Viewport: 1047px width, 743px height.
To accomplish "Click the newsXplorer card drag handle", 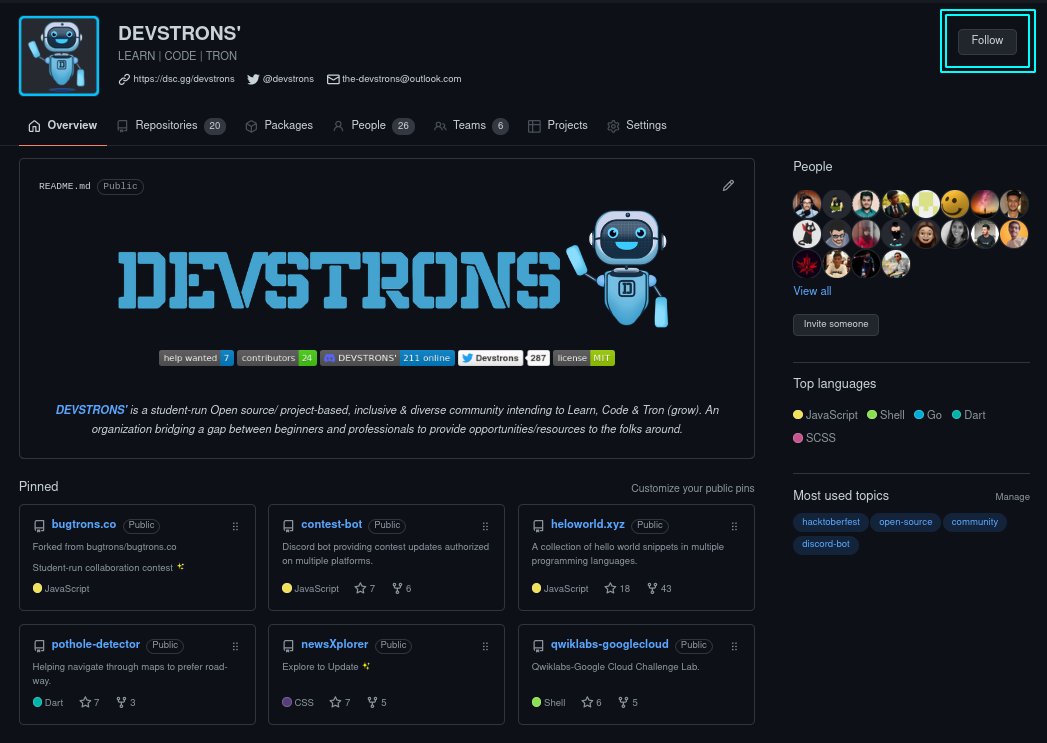I will (x=485, y=646).
